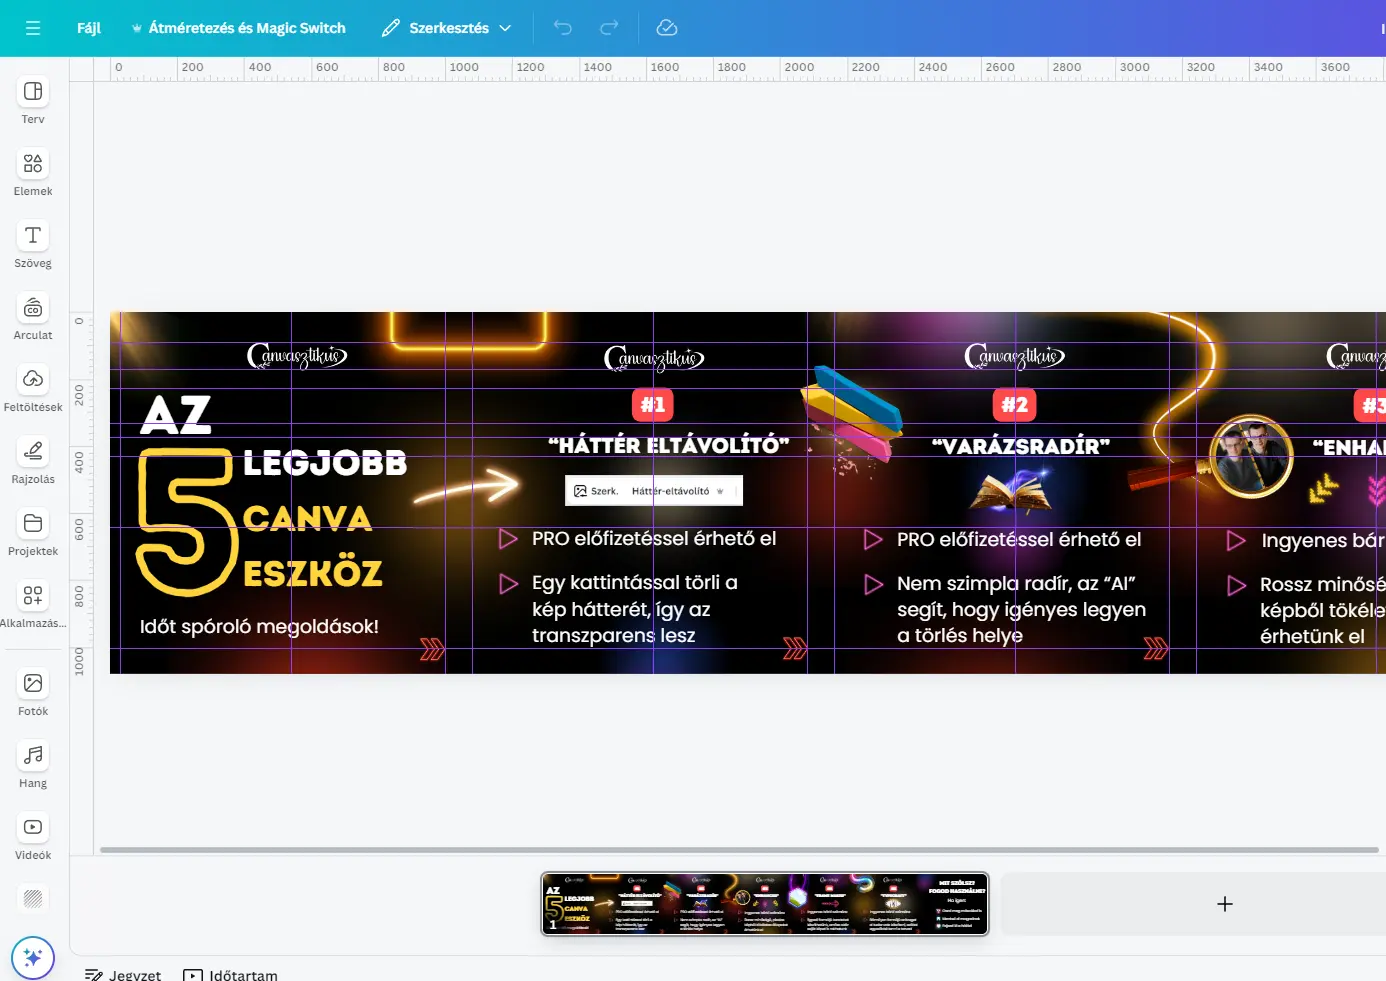
Task: Open the striped background panel icon
Action: (33, 899)
